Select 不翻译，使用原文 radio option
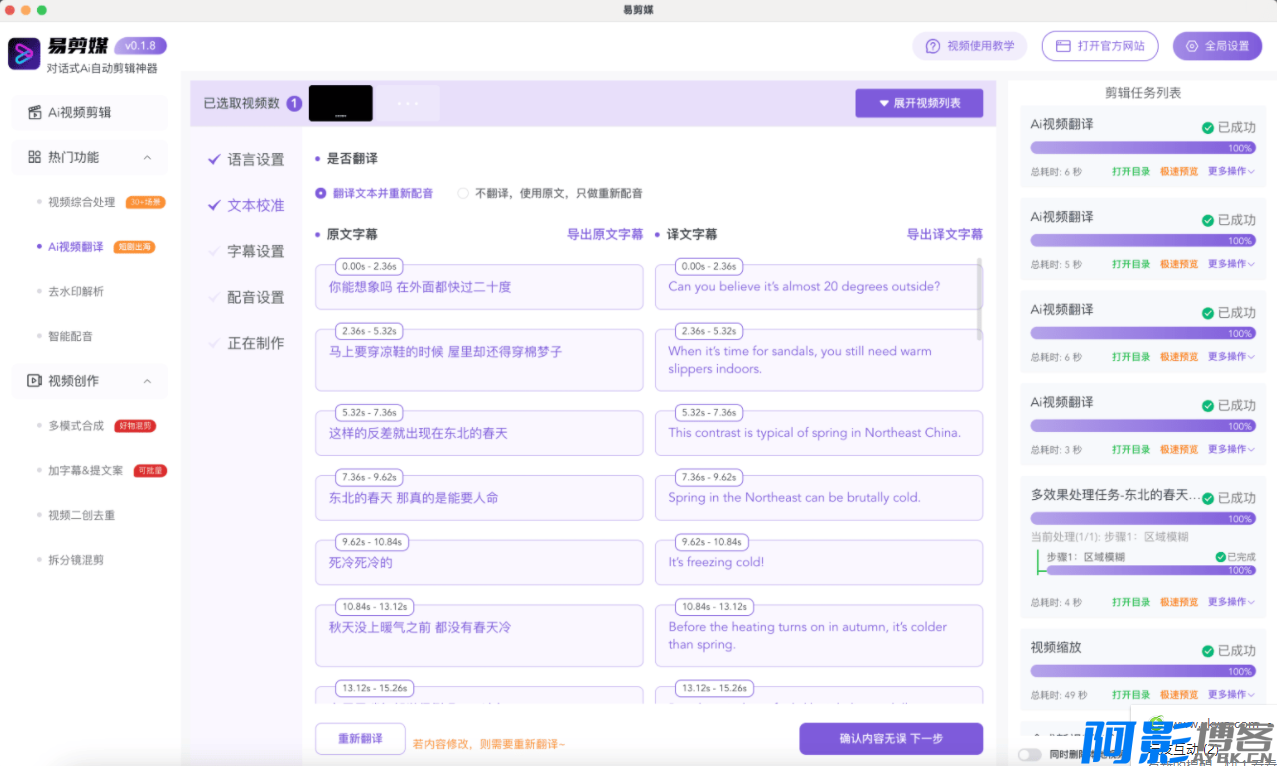This screenshot has width=1277, height=766. (550, 193)
